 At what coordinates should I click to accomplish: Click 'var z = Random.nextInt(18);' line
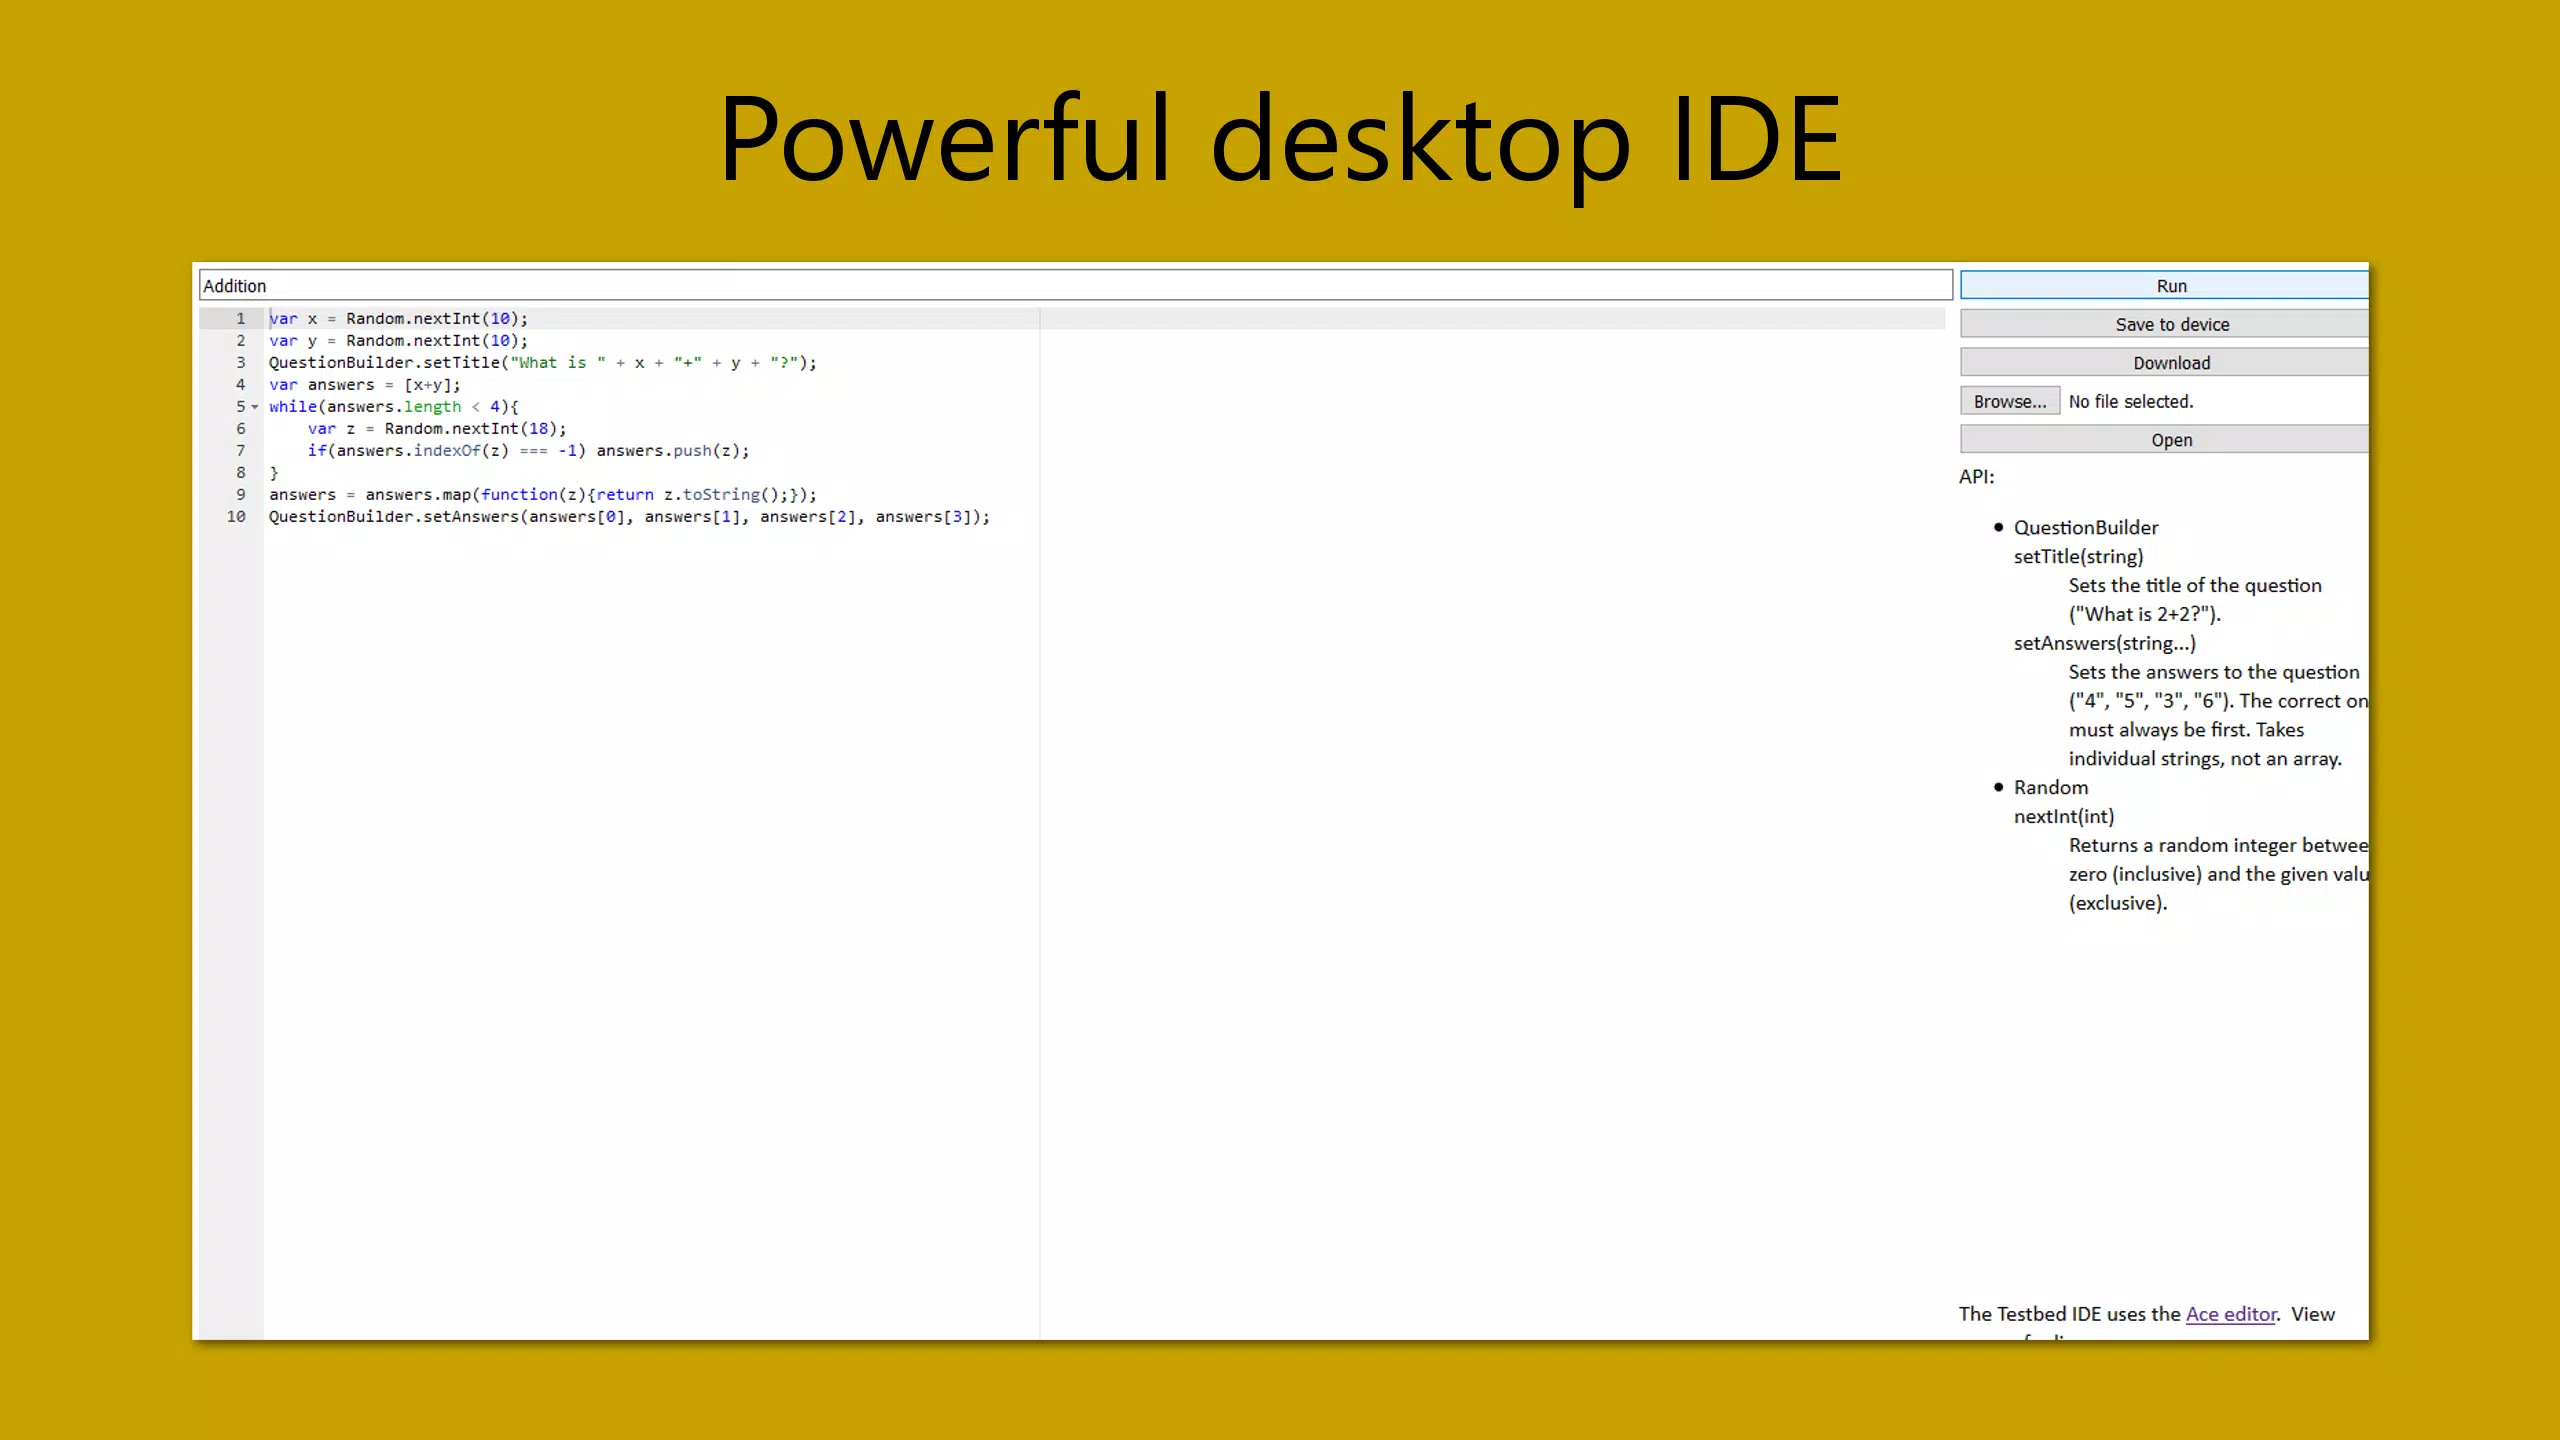click(x=437, y=428)
